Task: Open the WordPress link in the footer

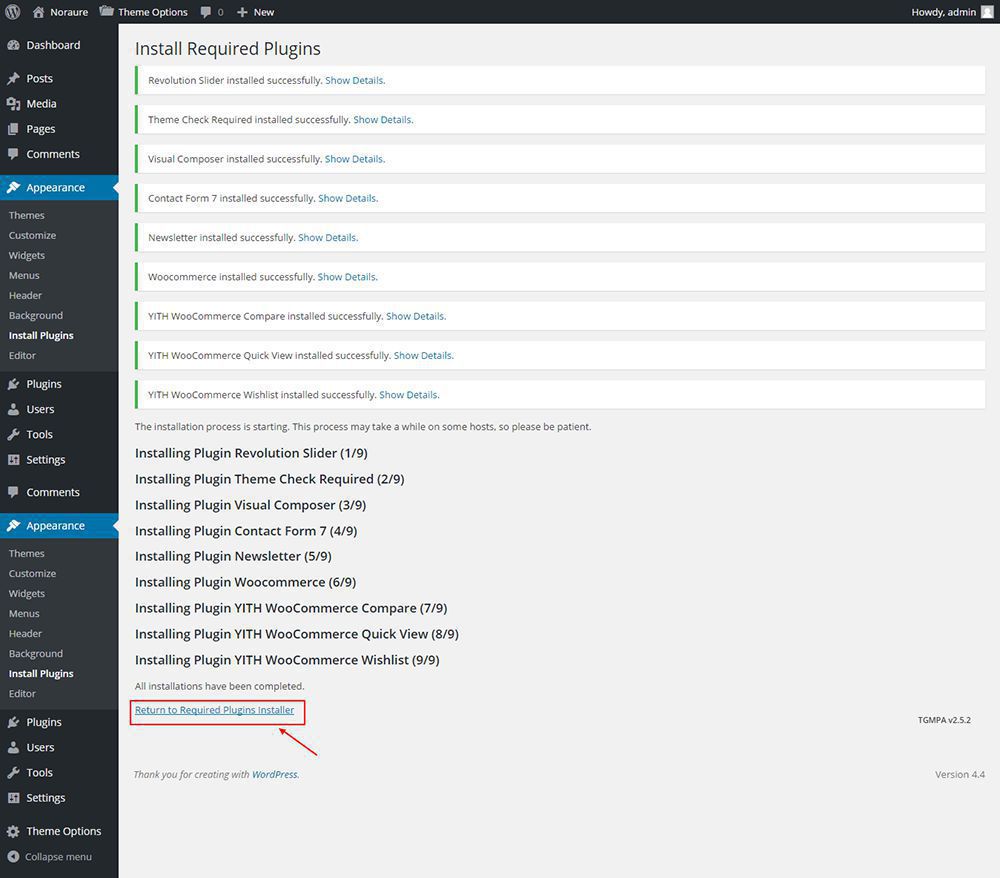Action: (274, 774)
